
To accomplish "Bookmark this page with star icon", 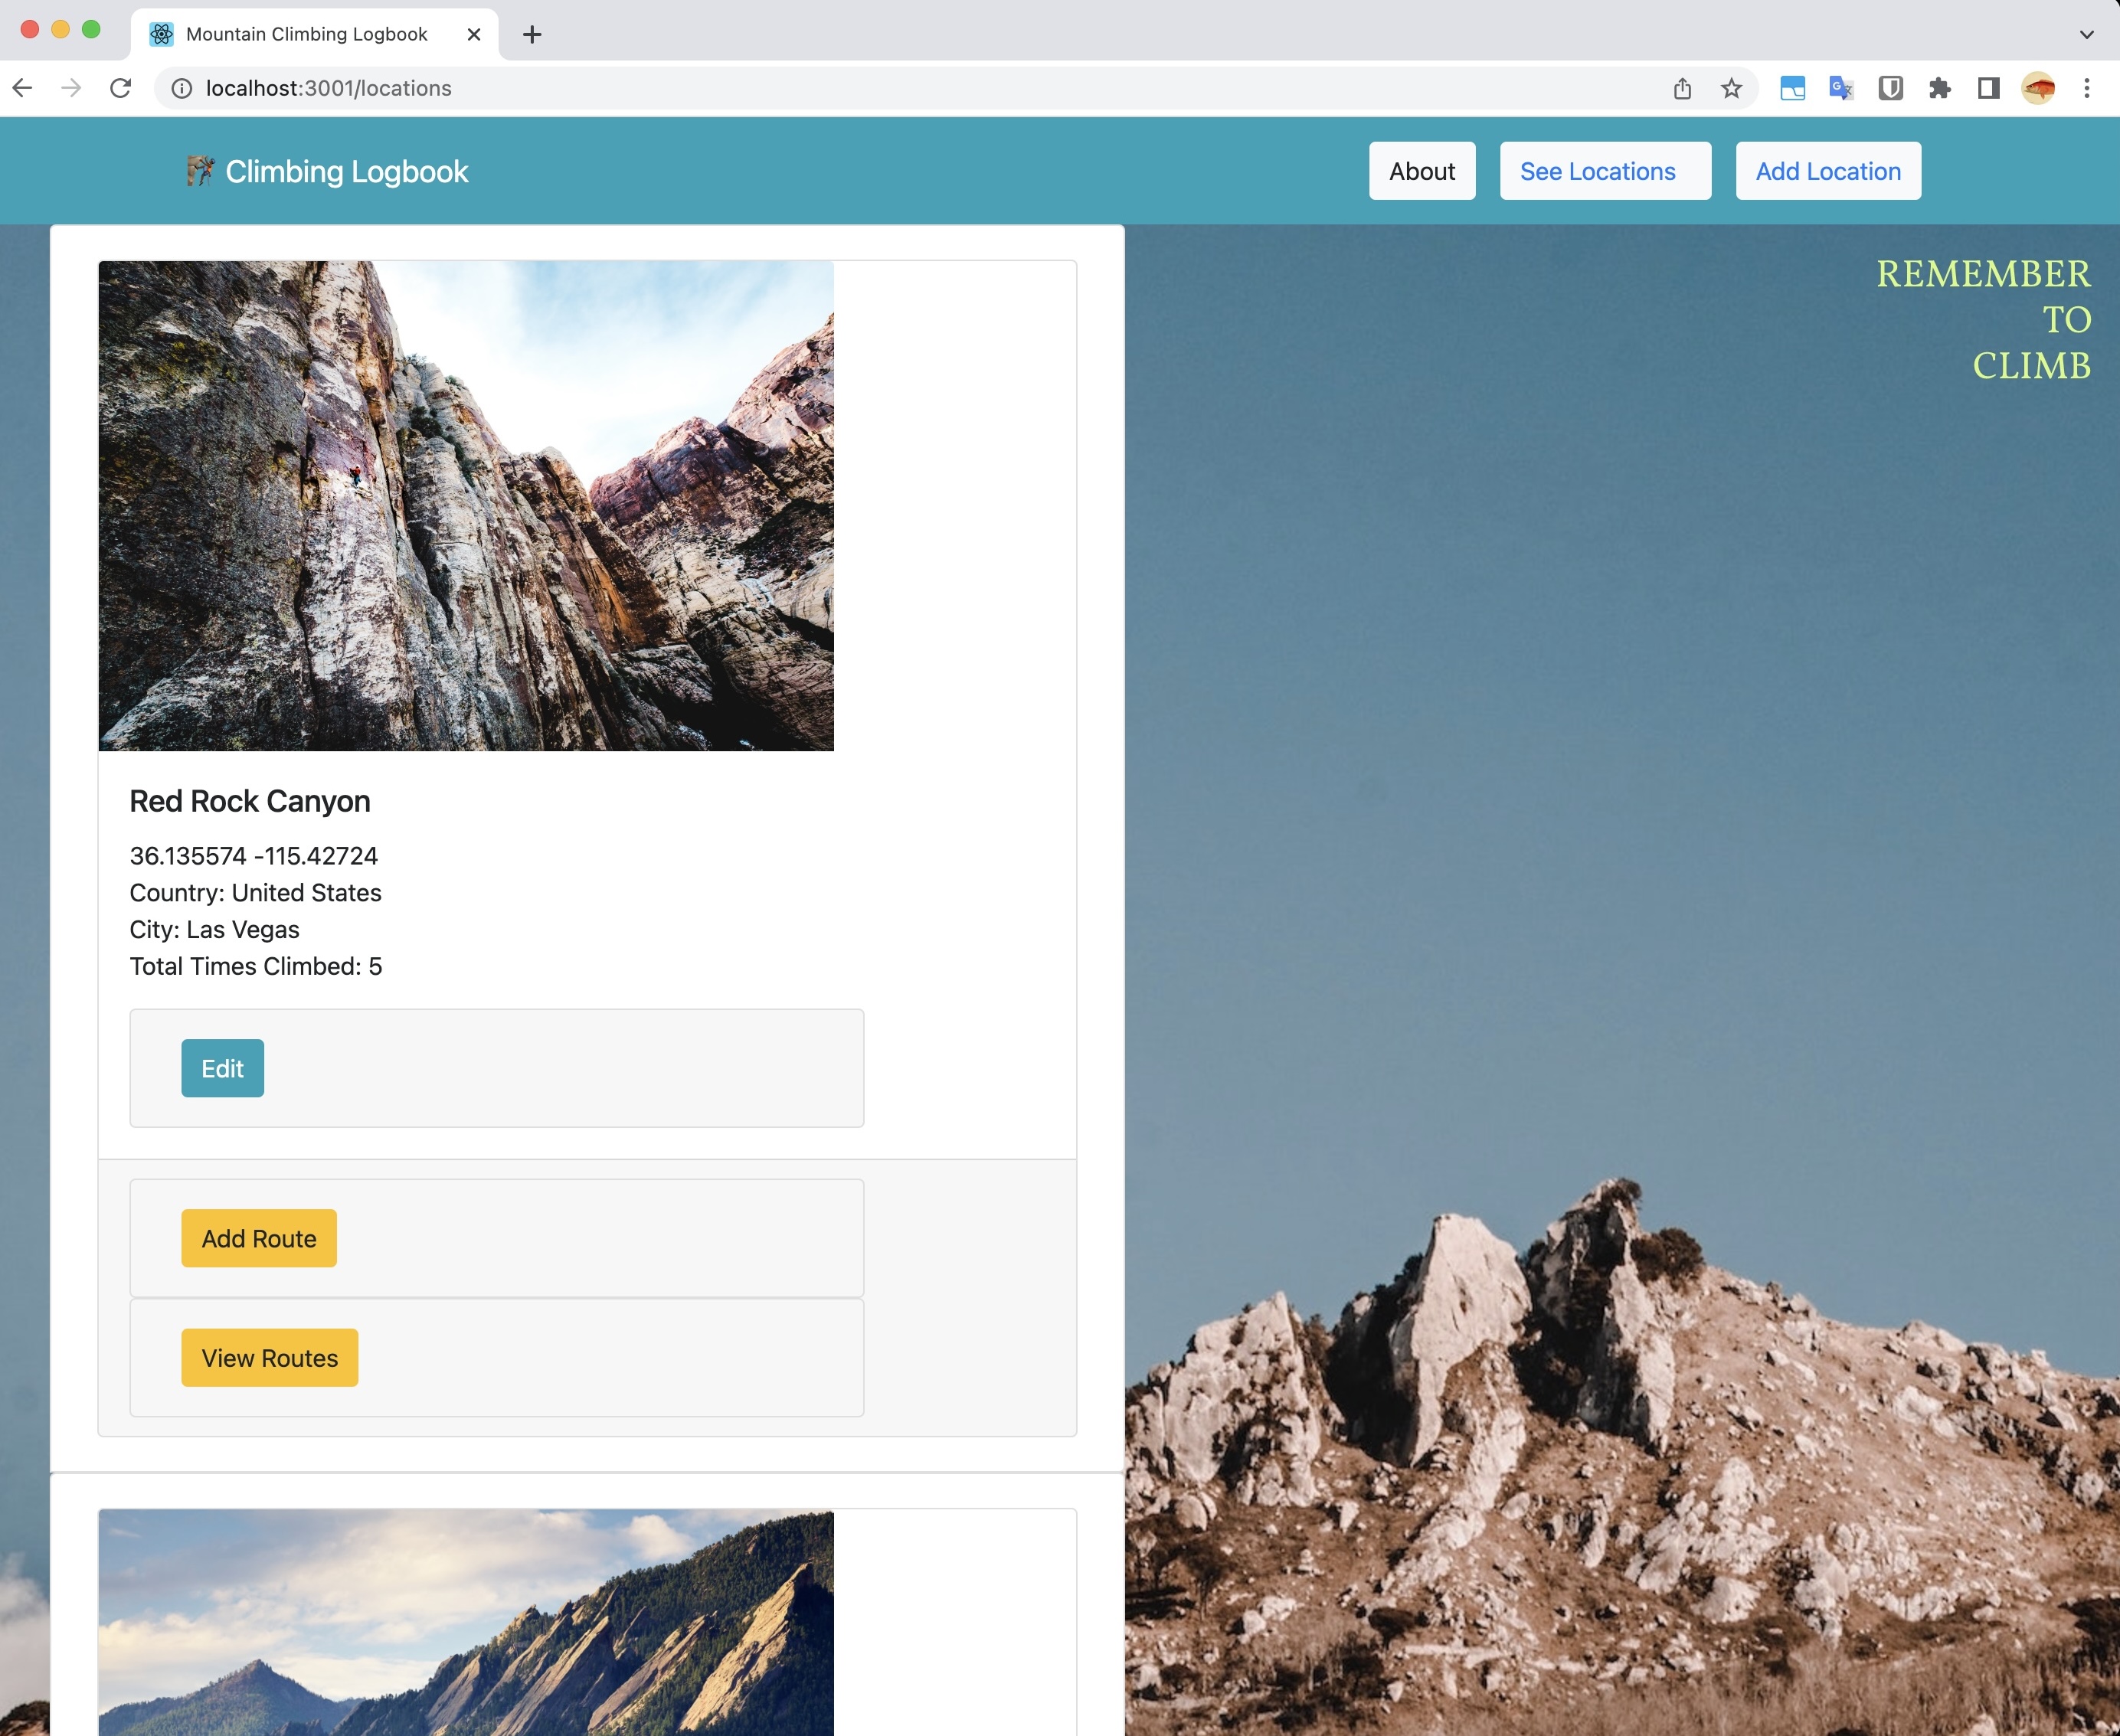I will (x=1731, y=88).
